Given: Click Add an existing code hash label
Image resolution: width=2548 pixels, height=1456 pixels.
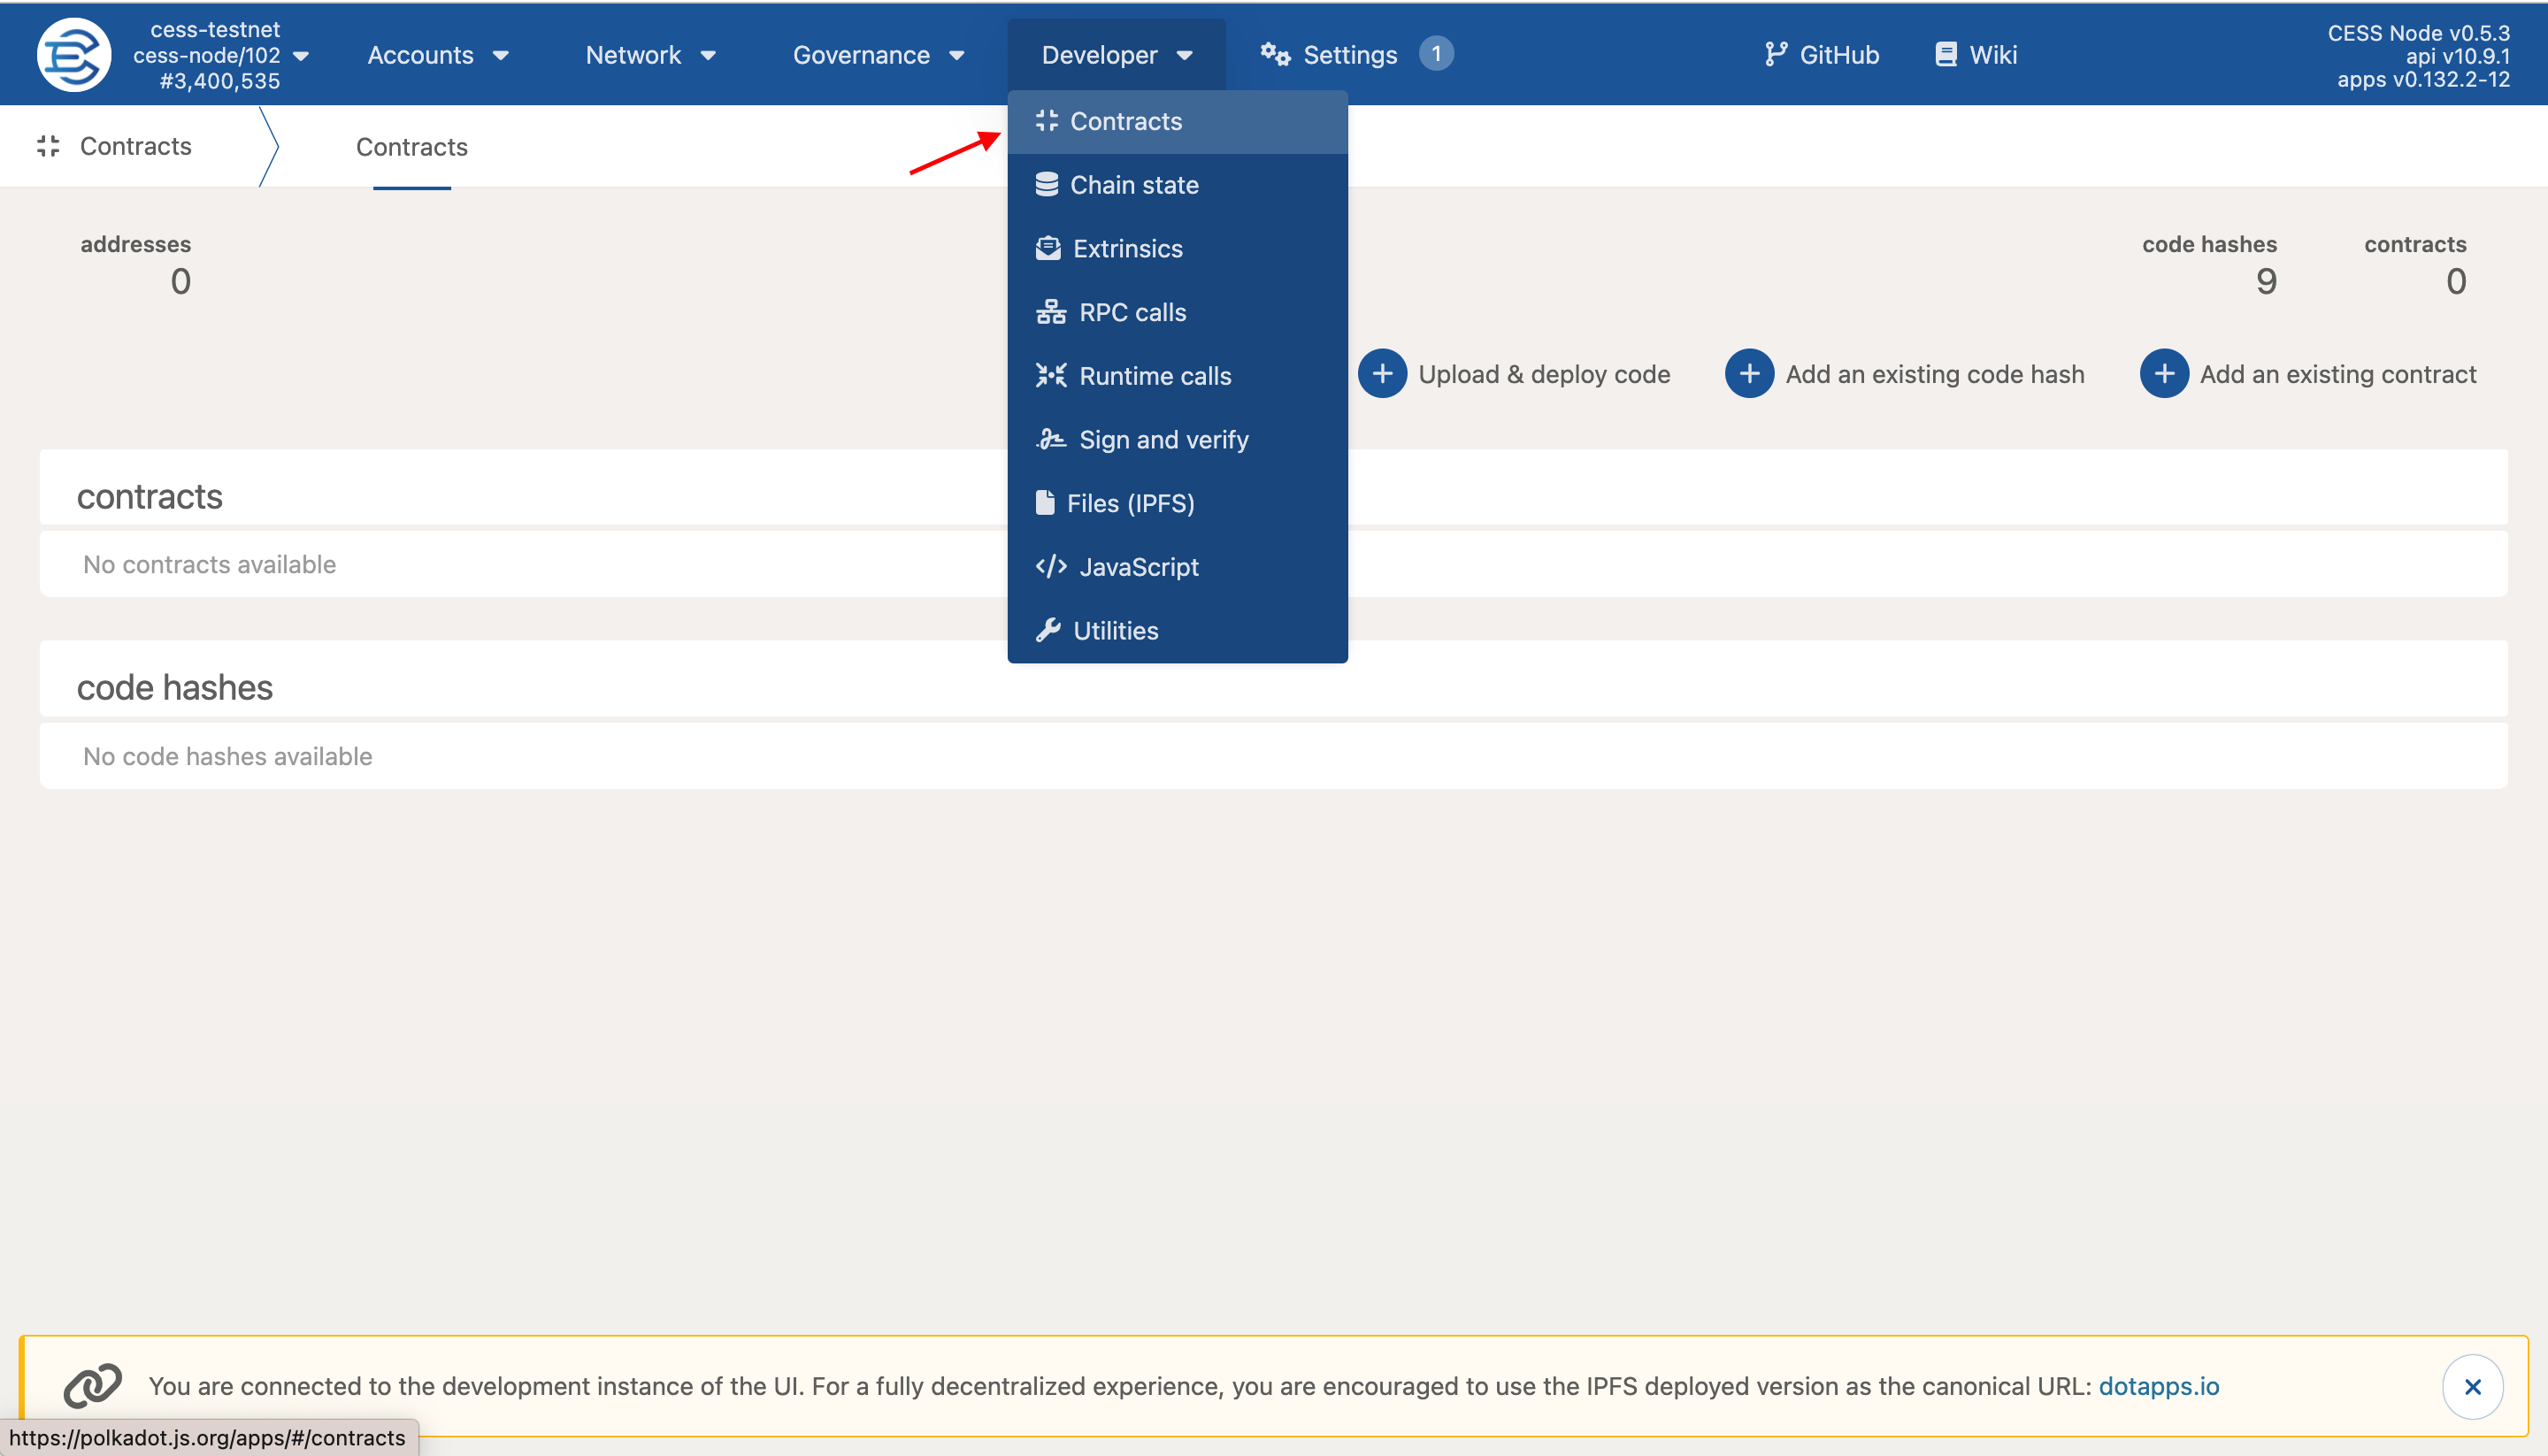Looking at the screenshot, I should coord(1935,374).
